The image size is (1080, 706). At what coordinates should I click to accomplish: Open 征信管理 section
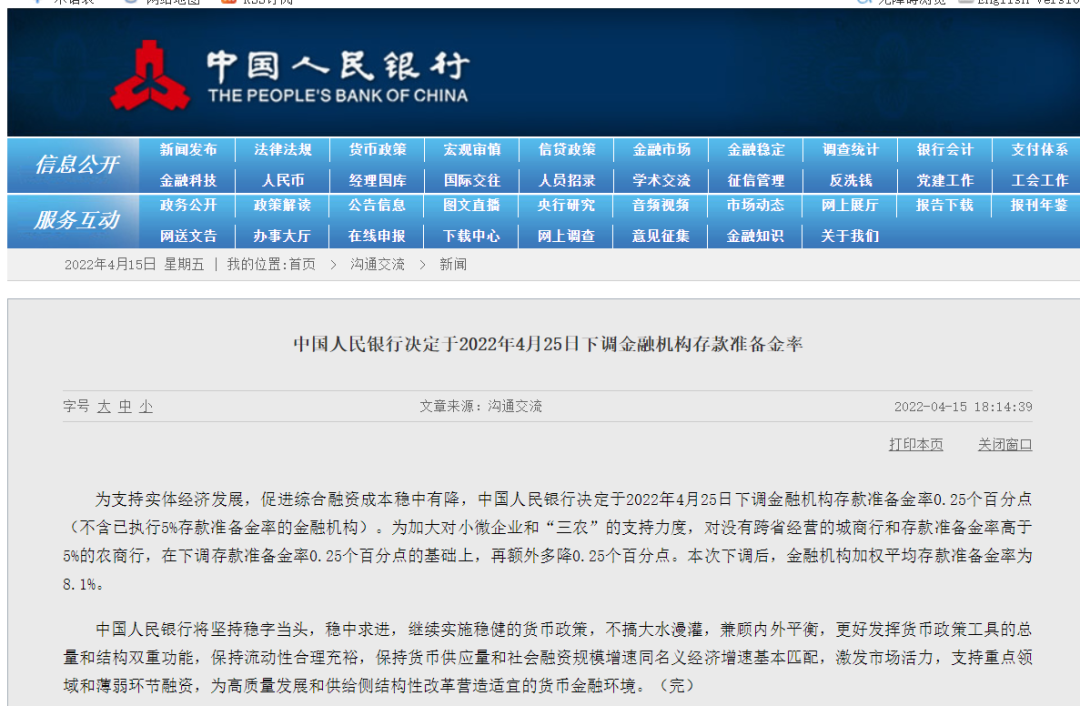(756, 180)
